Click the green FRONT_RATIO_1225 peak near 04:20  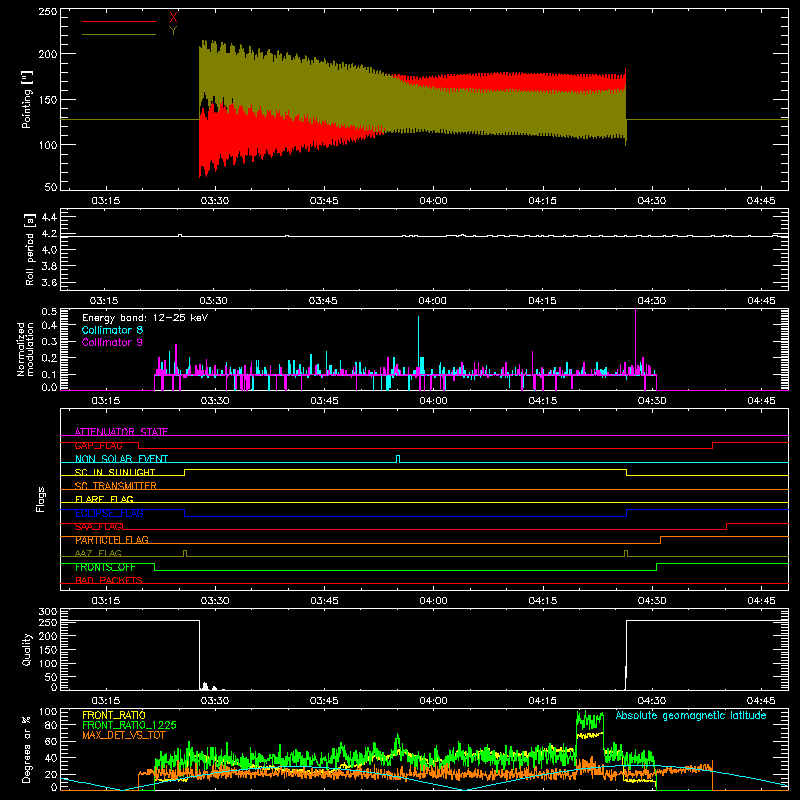click(589, 720)
